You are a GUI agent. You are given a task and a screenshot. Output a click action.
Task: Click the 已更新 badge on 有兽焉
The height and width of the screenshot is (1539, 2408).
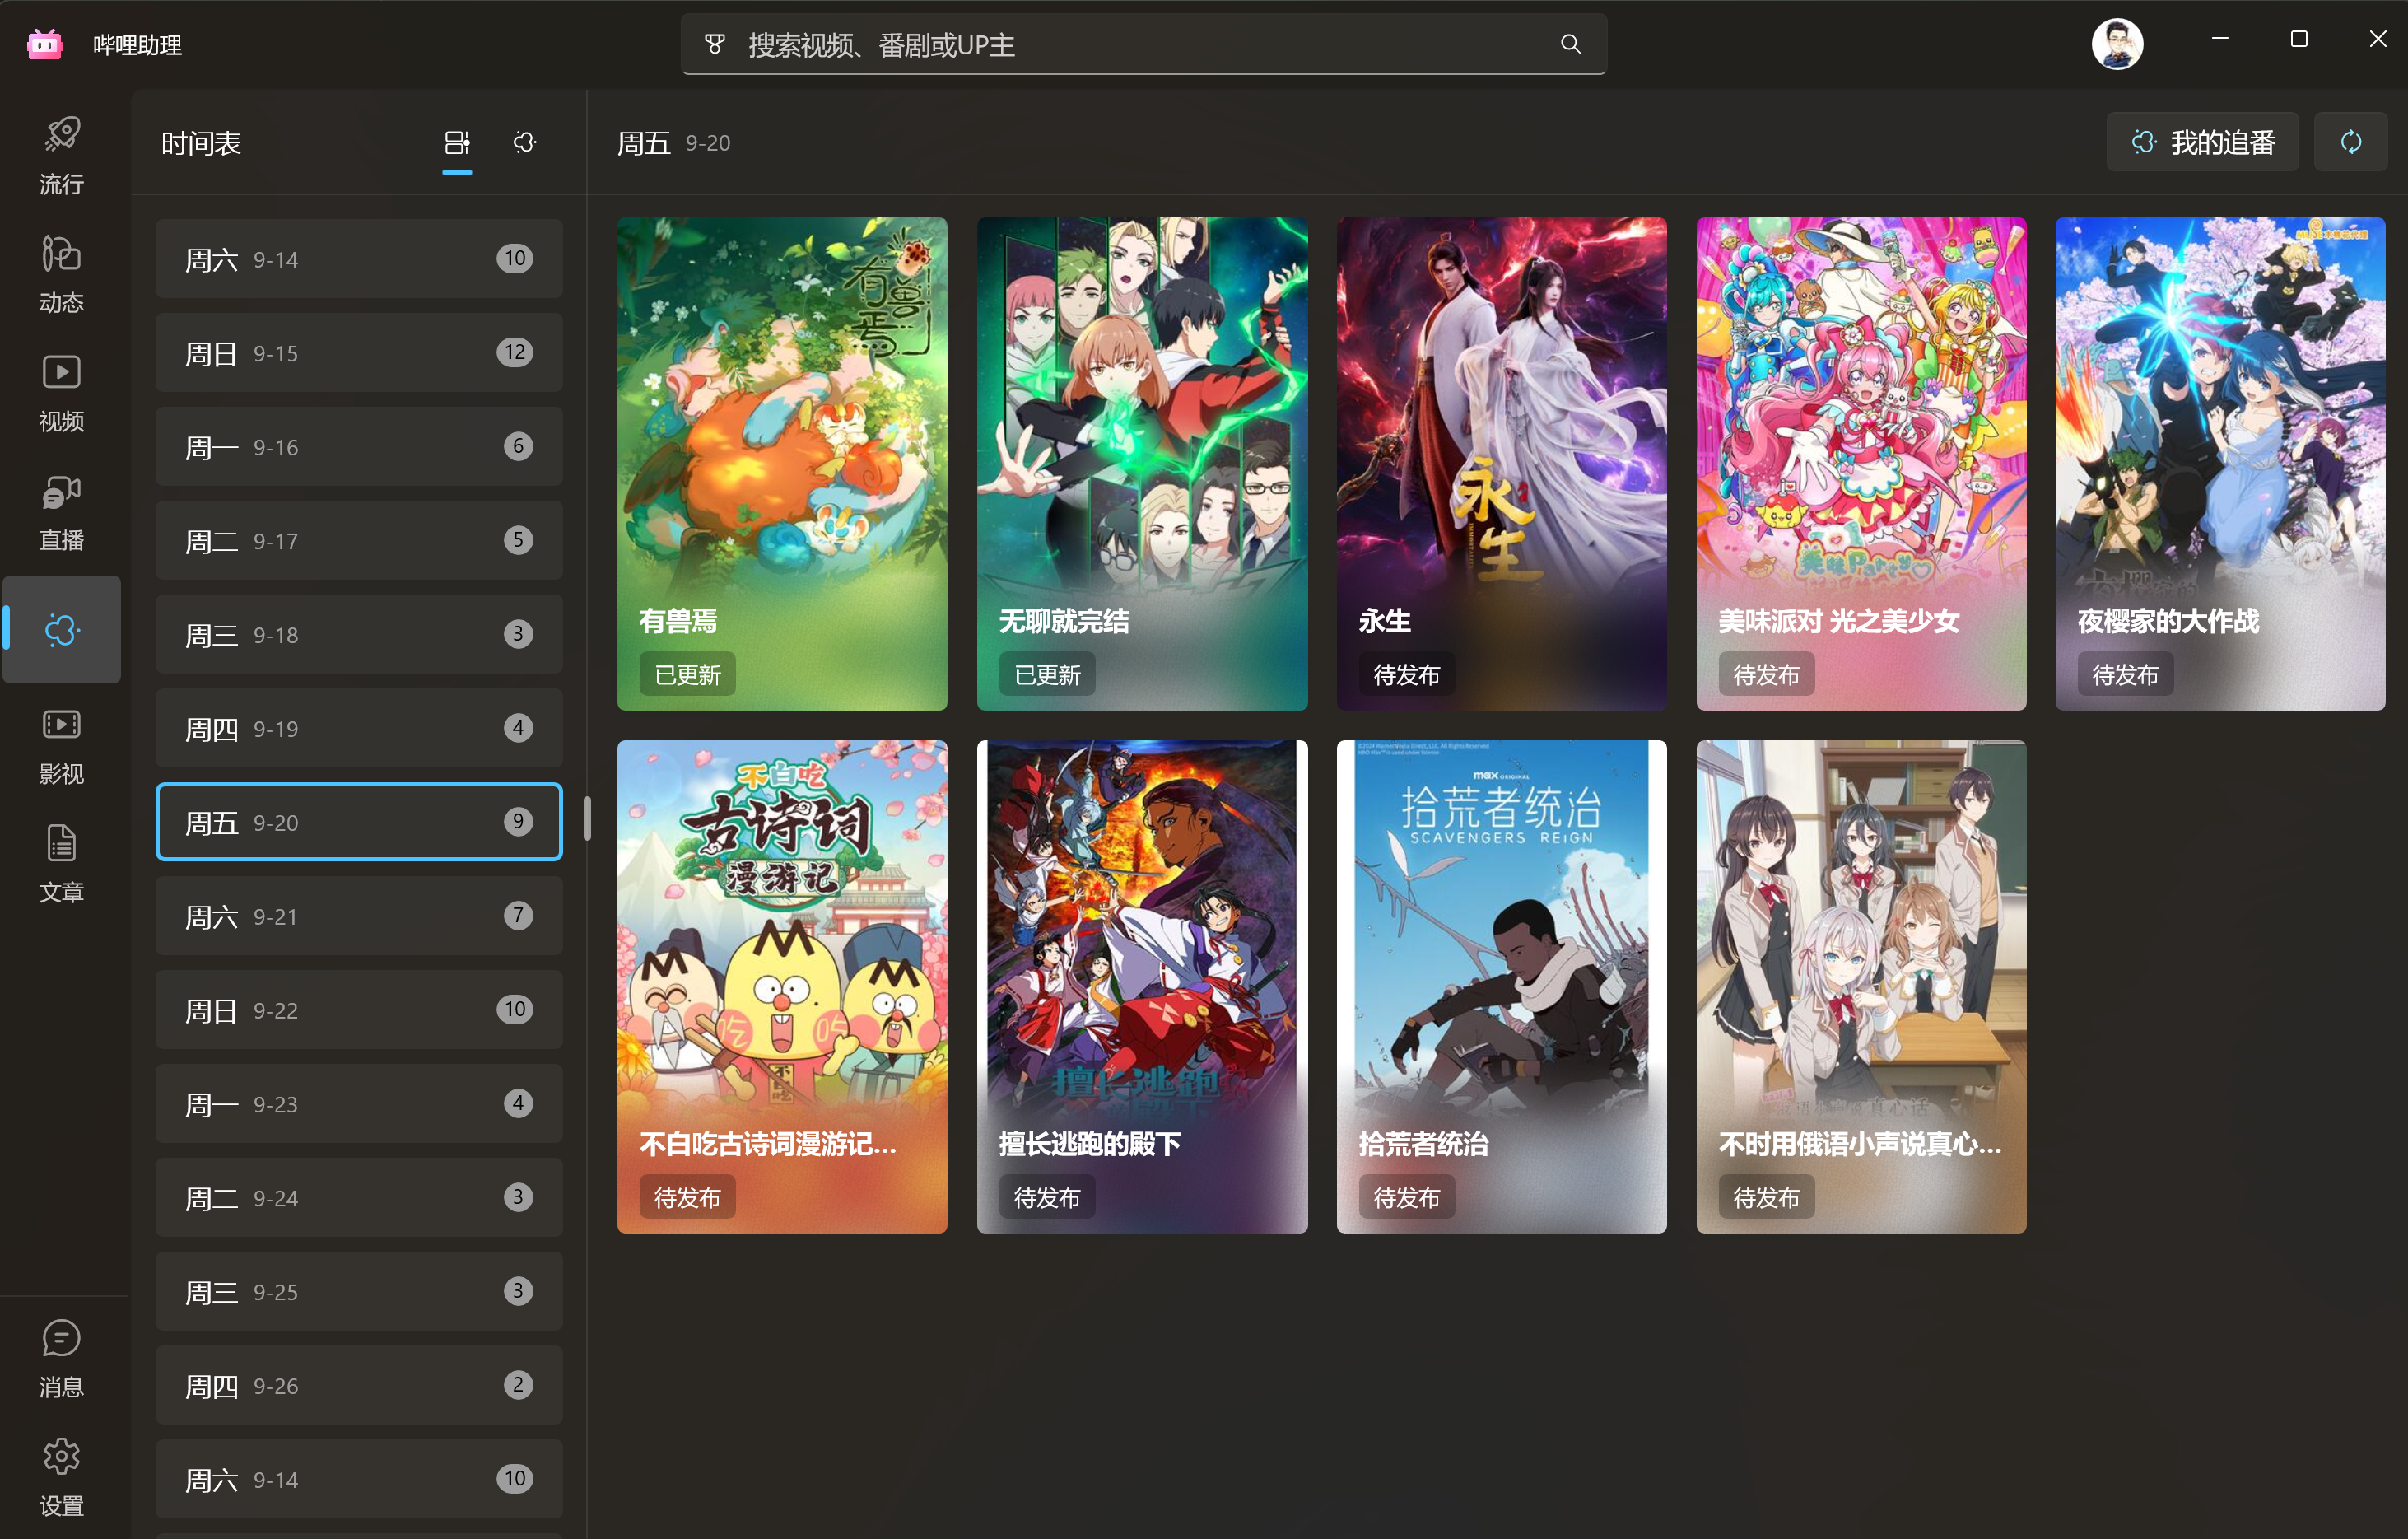click(x=688, y=675)
